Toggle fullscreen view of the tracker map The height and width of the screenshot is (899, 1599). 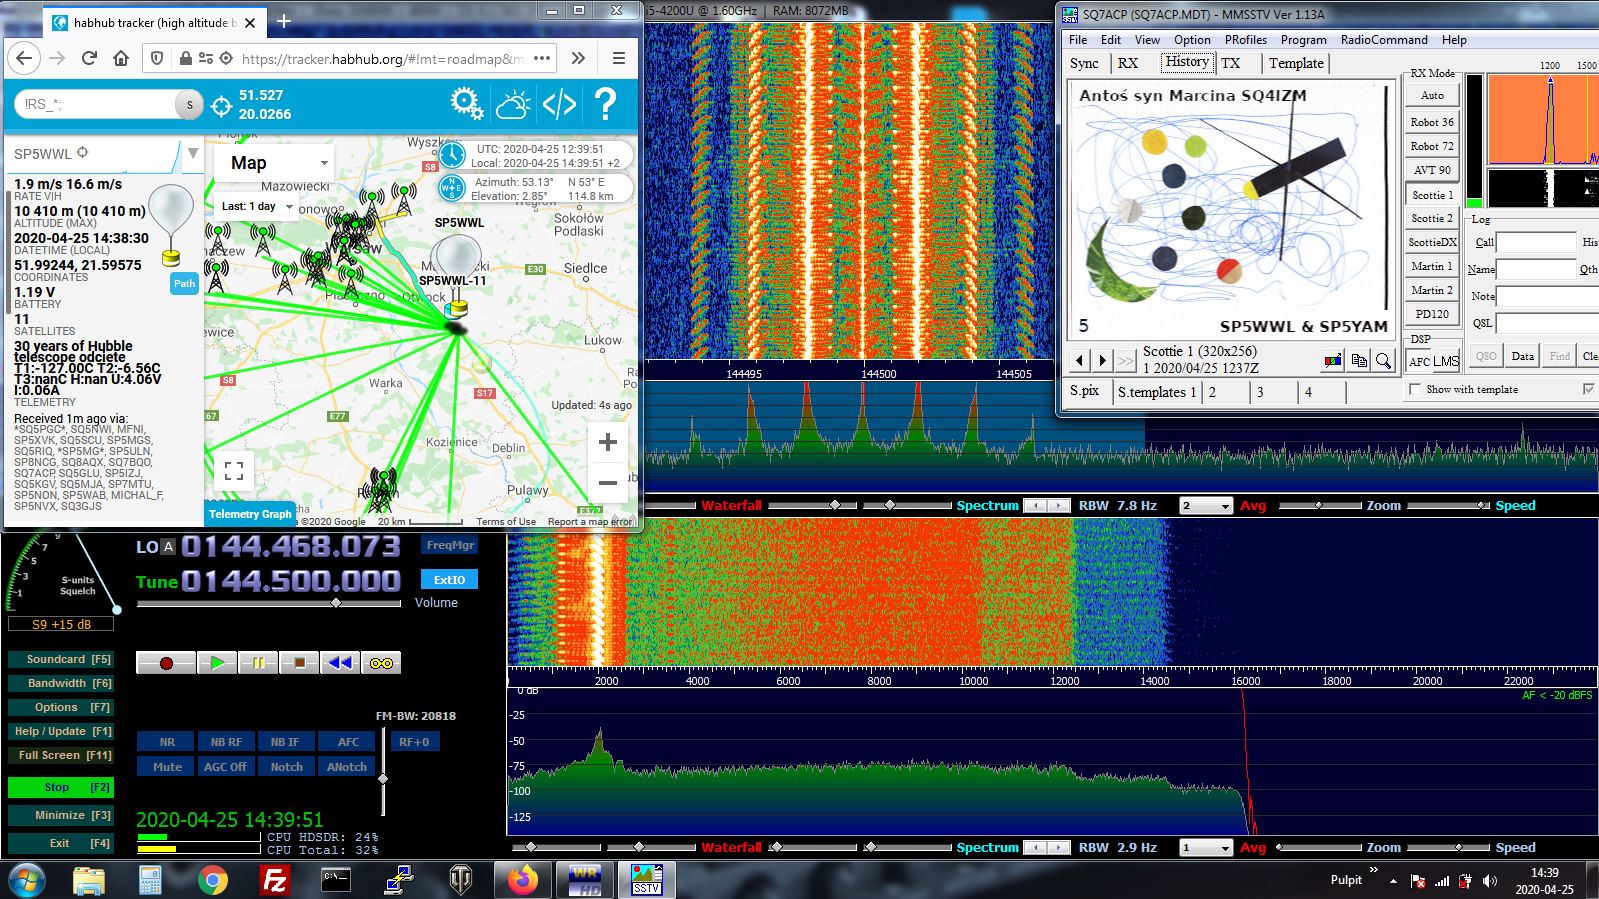[x=234, y=470]
